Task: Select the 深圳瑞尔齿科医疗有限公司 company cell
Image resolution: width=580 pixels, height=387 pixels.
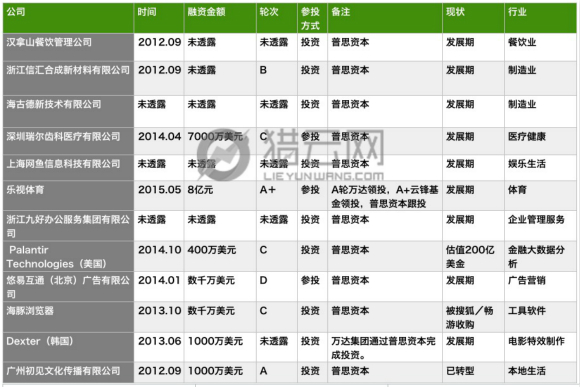Action: pyautogui.click(x=68, y=141)
